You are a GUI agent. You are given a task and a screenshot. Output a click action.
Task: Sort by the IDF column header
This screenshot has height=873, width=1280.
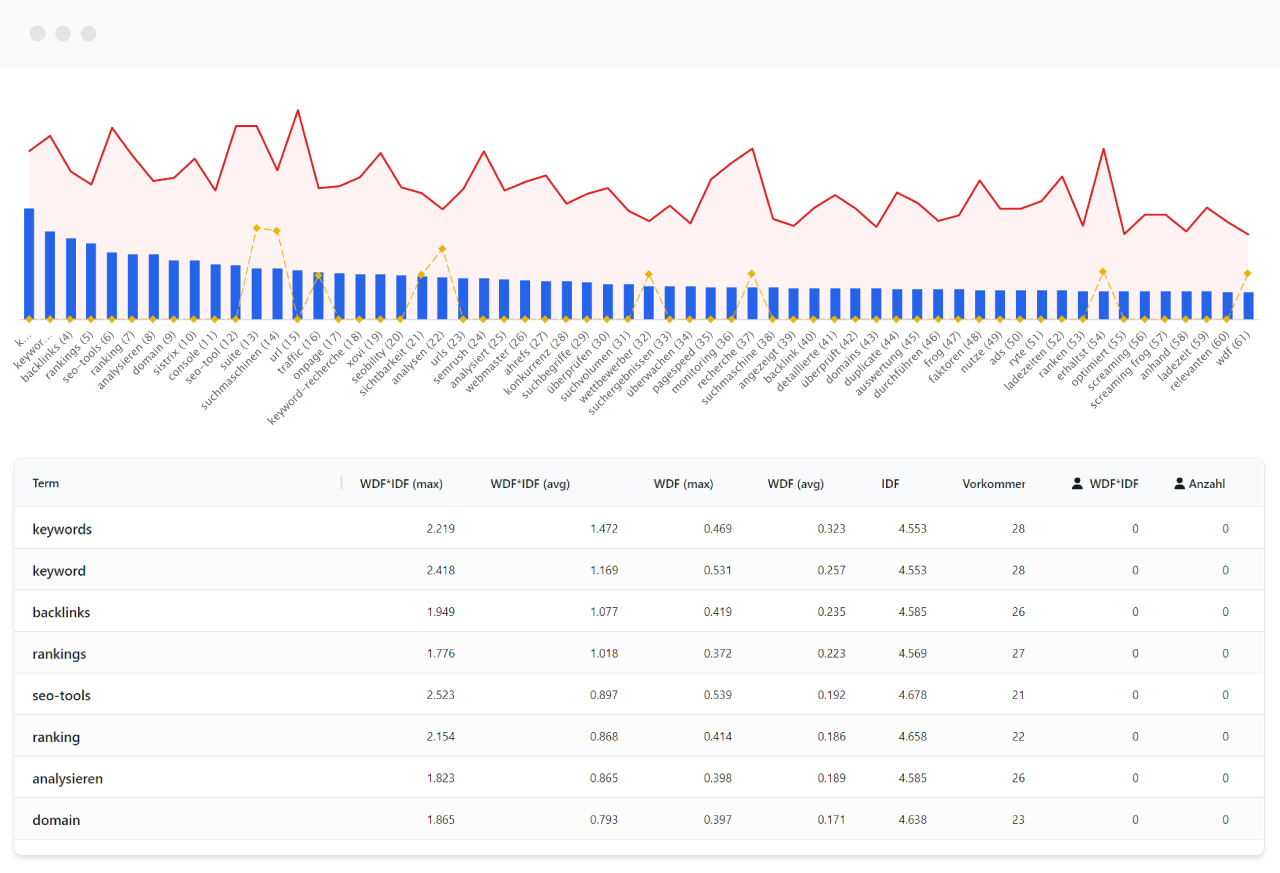pyautogui.click(x=890, y=484)
